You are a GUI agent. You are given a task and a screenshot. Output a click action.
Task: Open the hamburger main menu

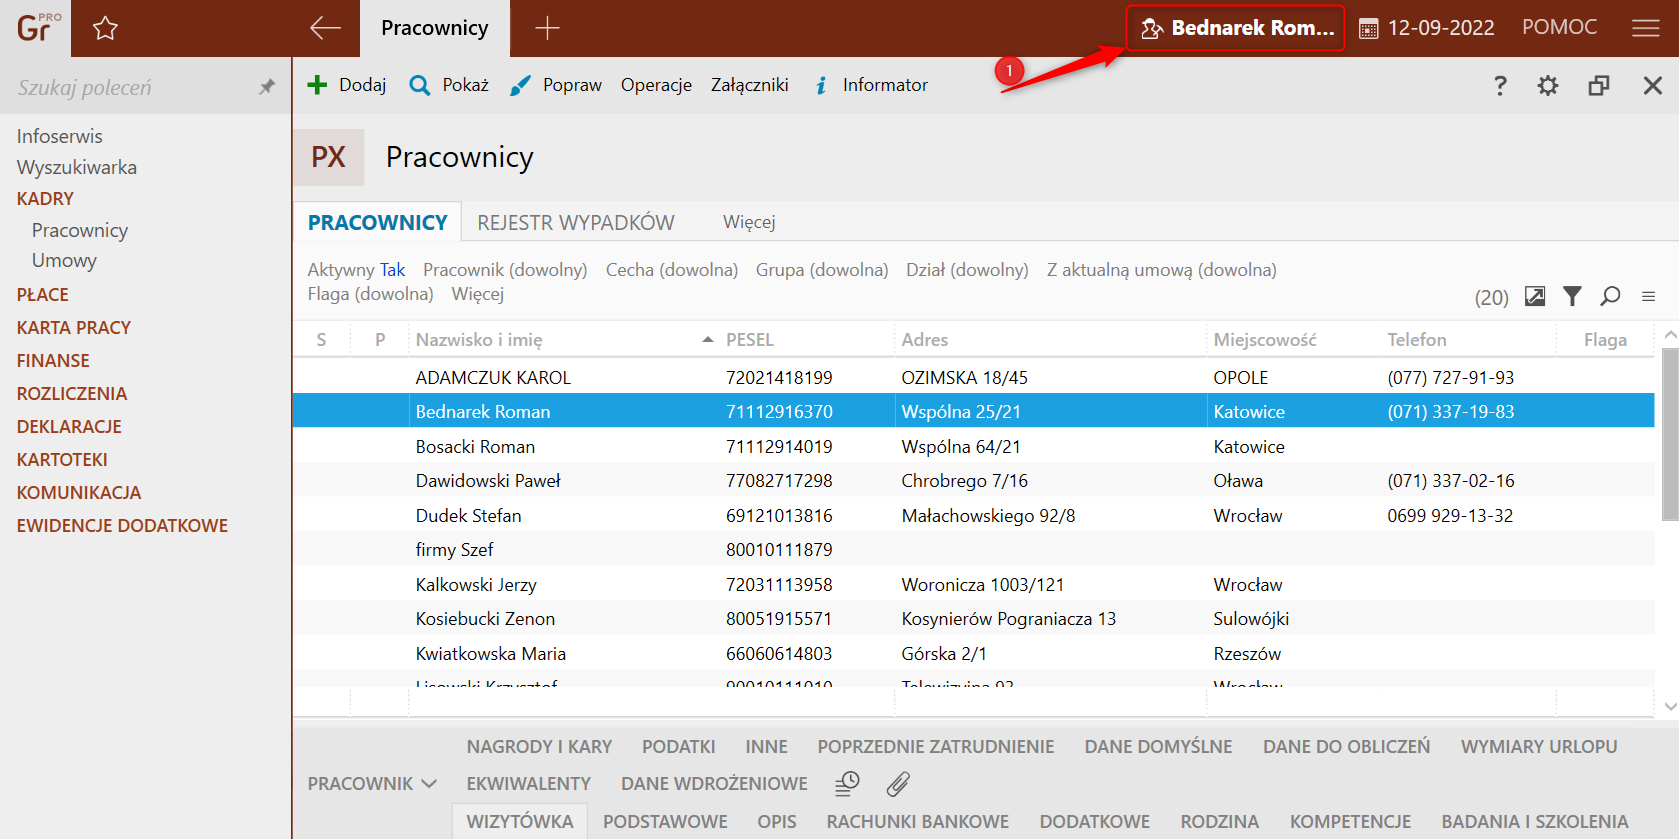coord(1645,28)
